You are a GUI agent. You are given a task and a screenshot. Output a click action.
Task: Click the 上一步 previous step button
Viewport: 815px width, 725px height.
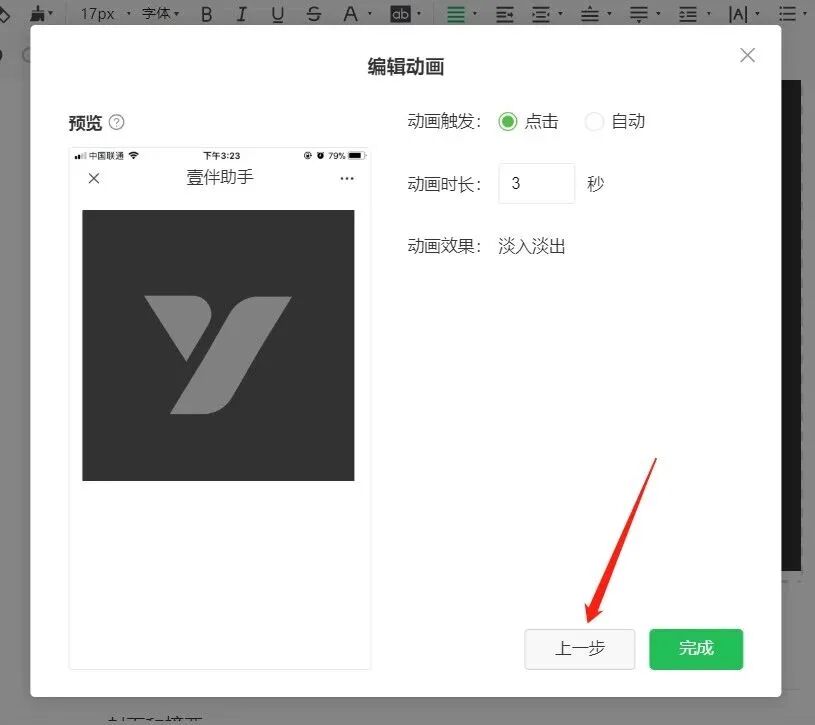click(x=580, y=649)
